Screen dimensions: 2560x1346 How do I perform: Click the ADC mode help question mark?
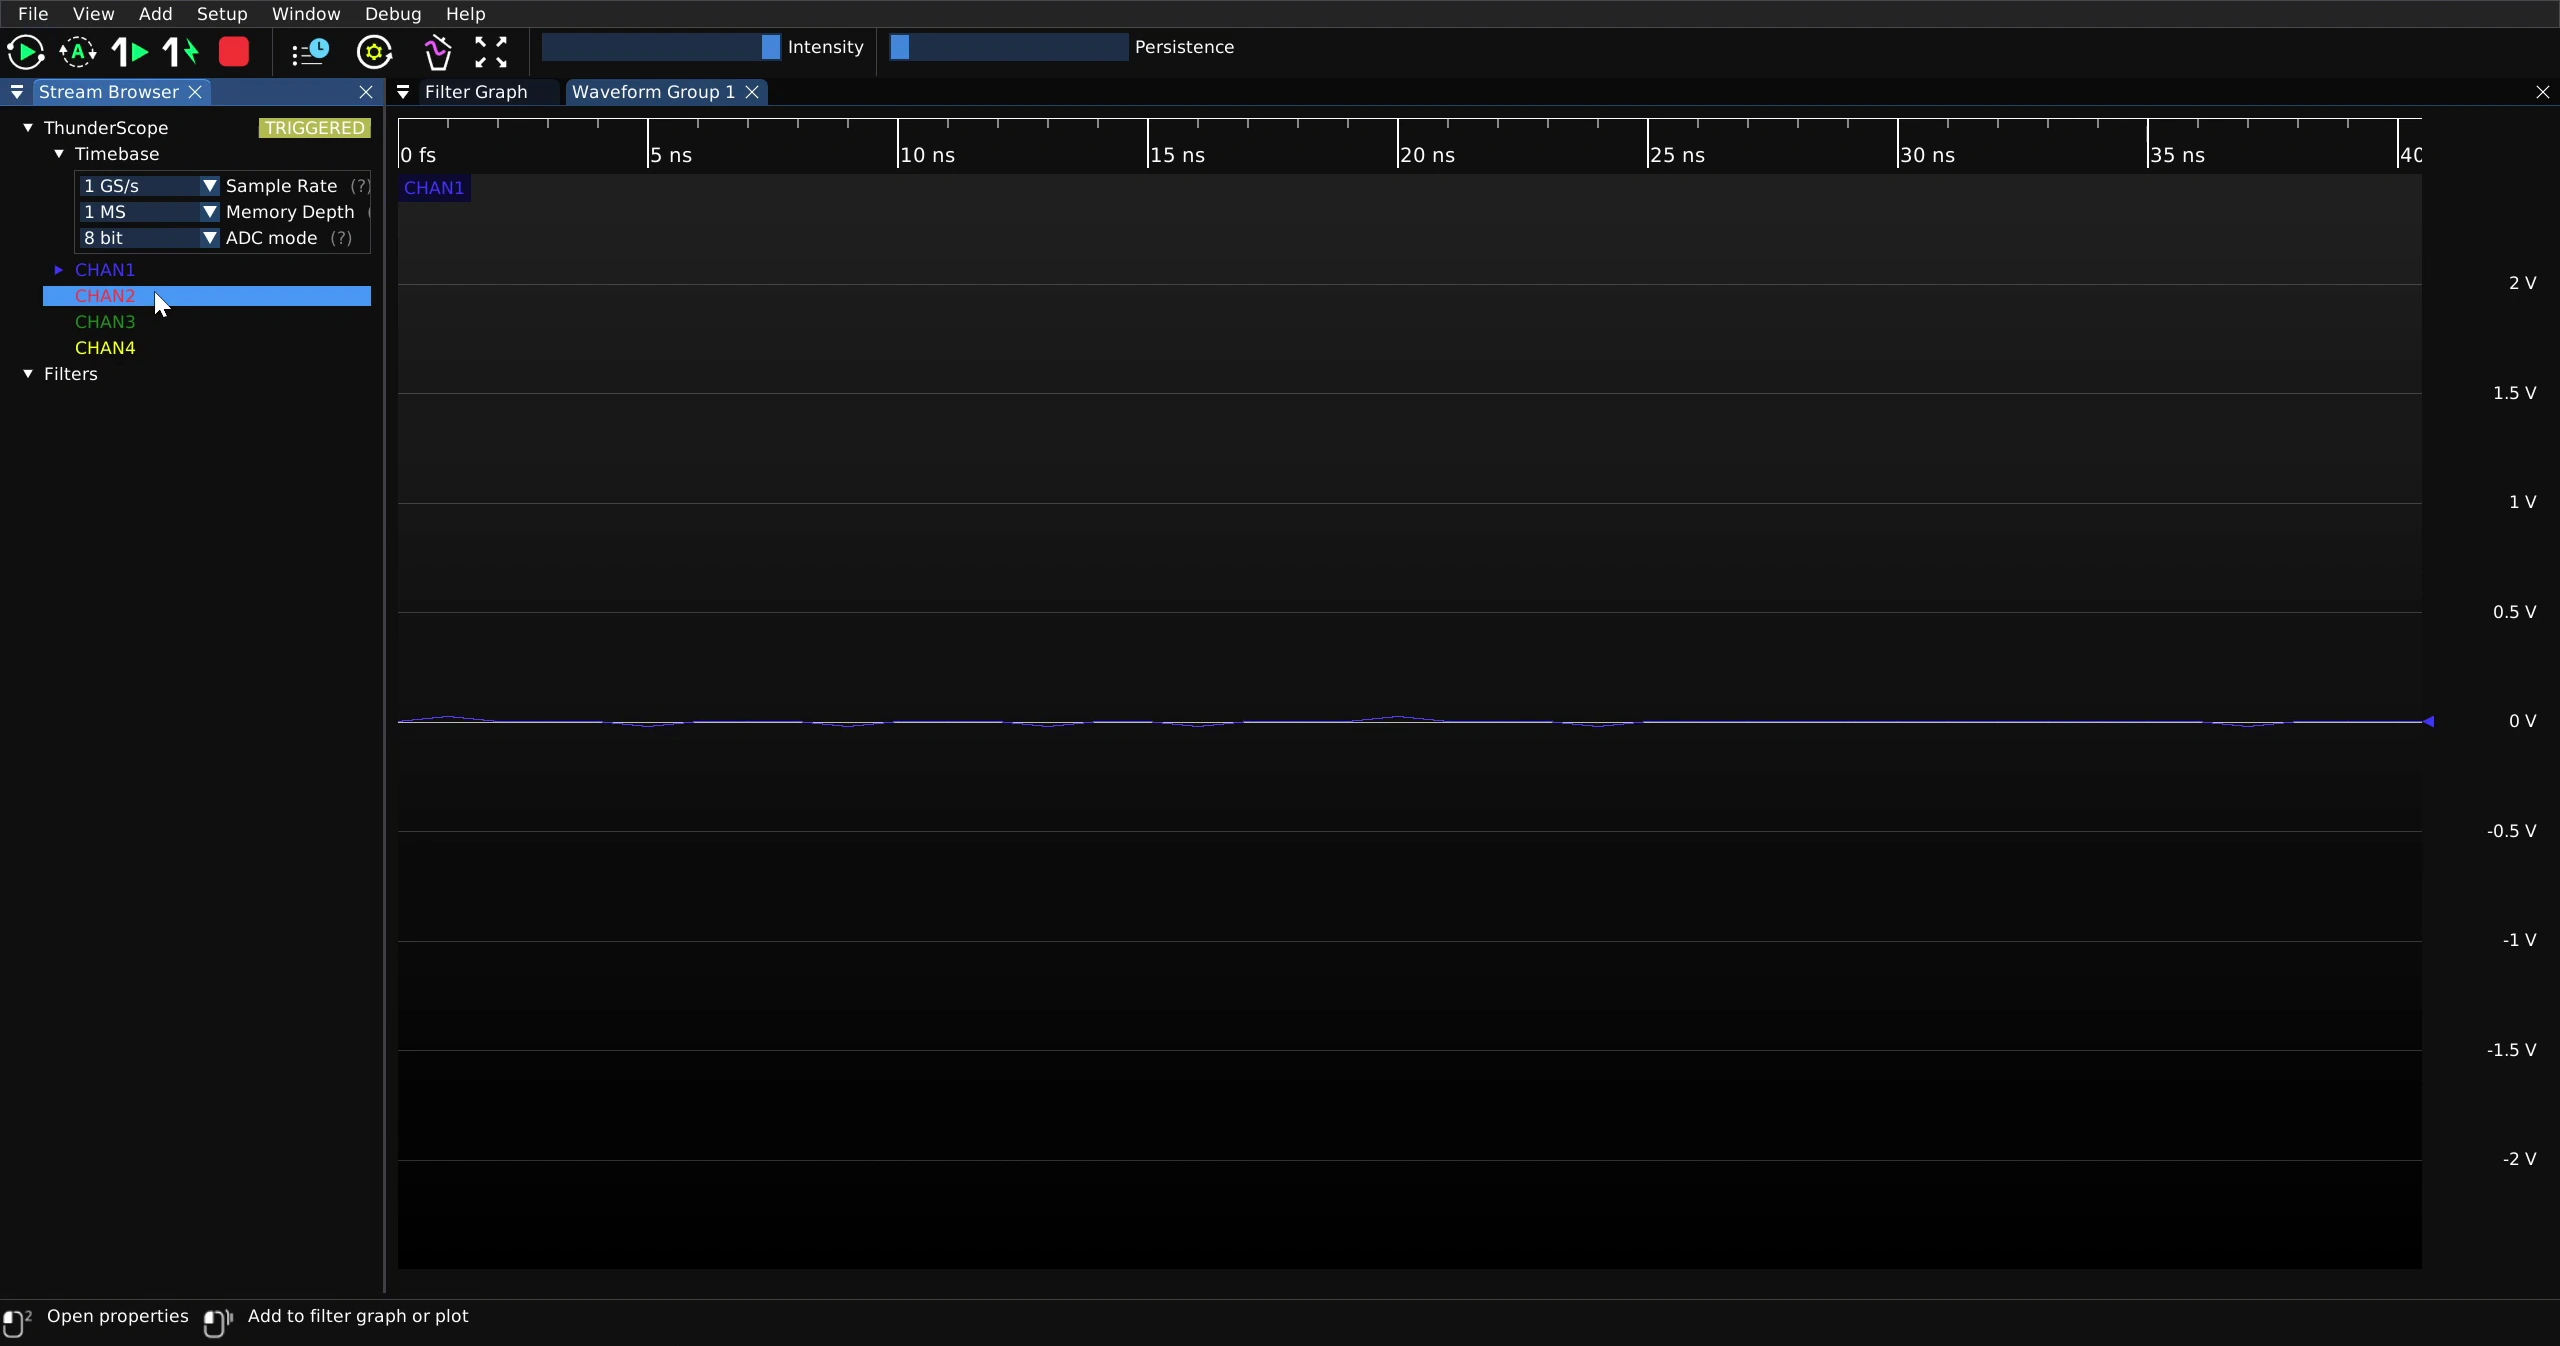[341, 238]
